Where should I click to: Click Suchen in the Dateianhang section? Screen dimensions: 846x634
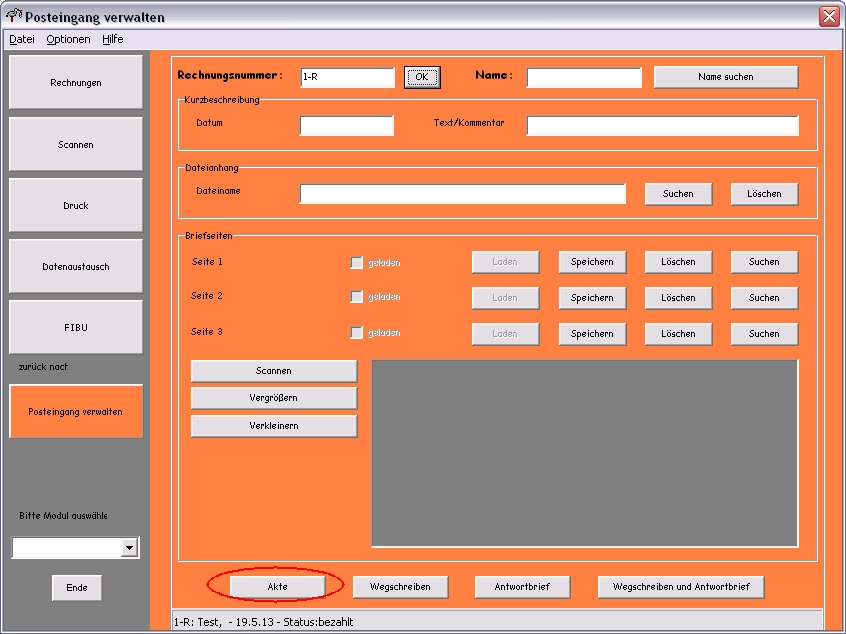click(x=678, y=194)
